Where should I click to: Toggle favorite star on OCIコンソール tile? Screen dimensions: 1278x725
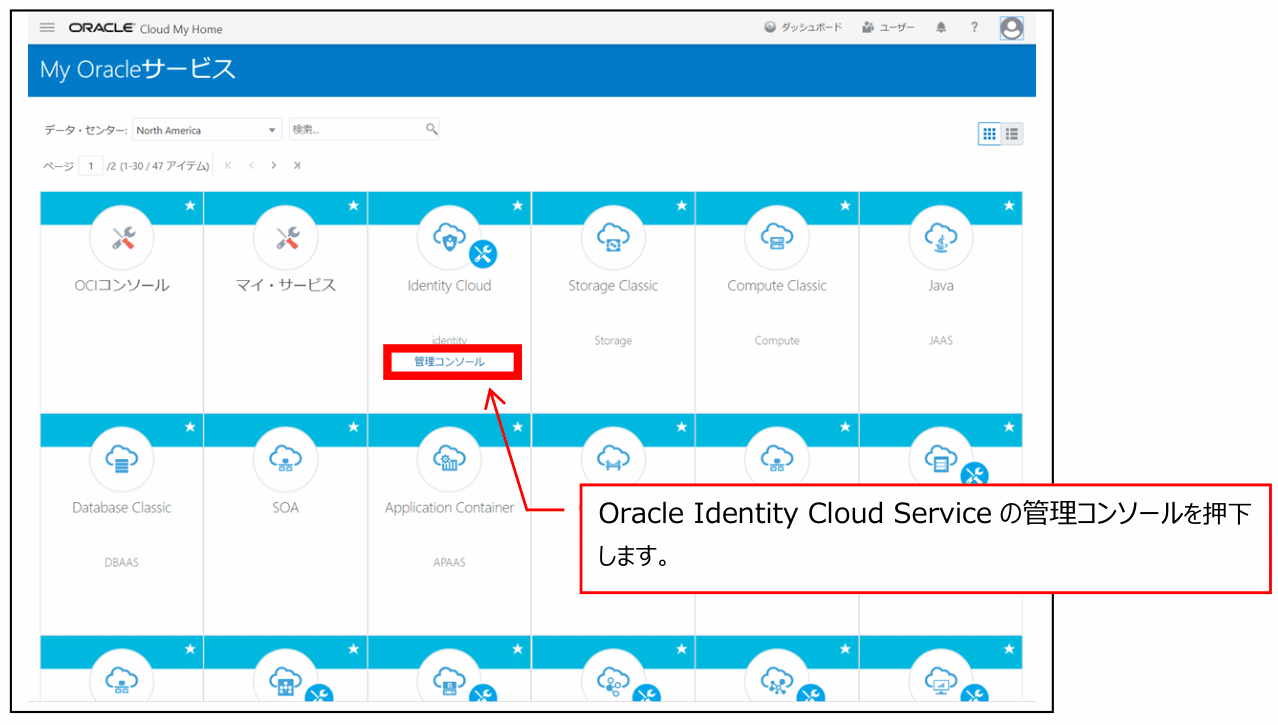pyautogui.click(x=190, y=205)
